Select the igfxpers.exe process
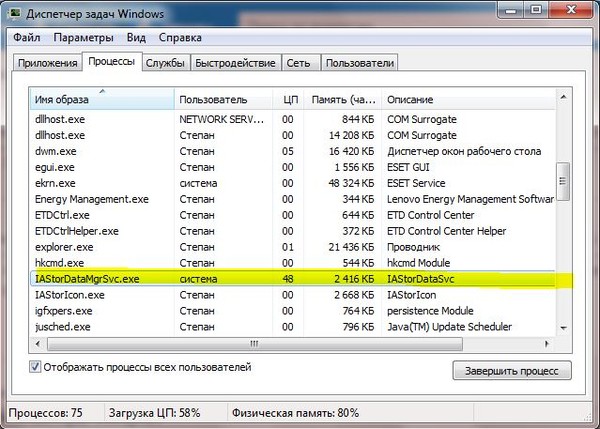The height and width of the screenshot is (429, 600). [x=292, y=311]
